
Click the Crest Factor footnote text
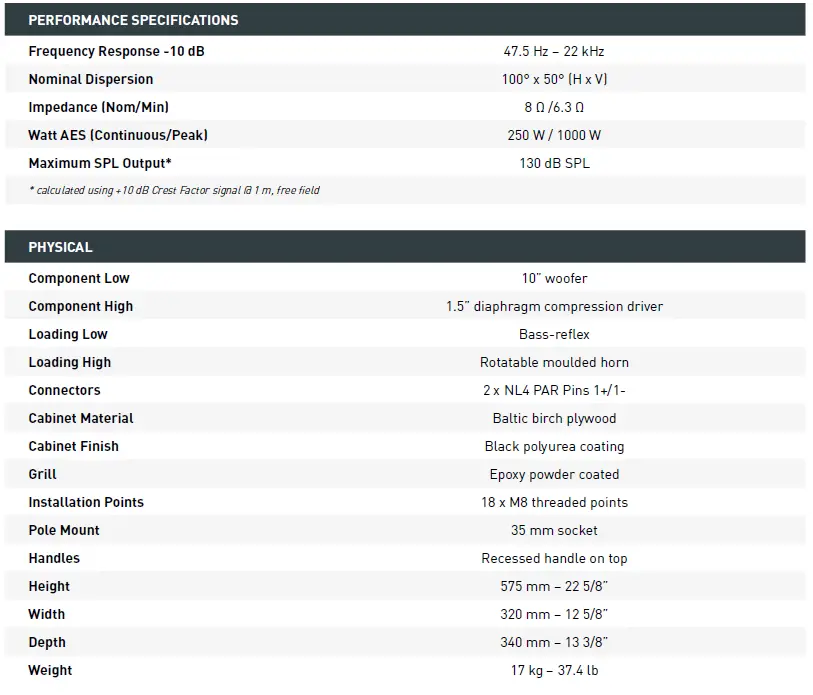tap(174, 190)
